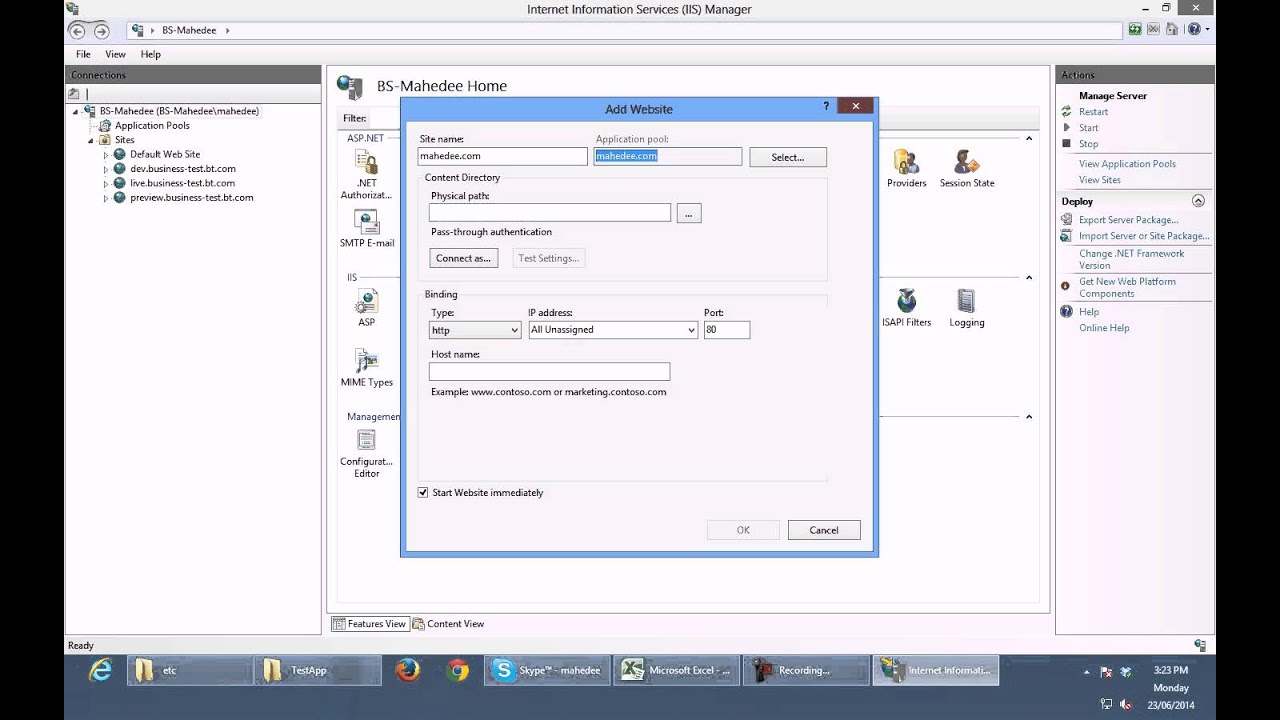1280x720 pixels.
Task: Click the Back navigation arrow
Action: [x=77, y=31]
